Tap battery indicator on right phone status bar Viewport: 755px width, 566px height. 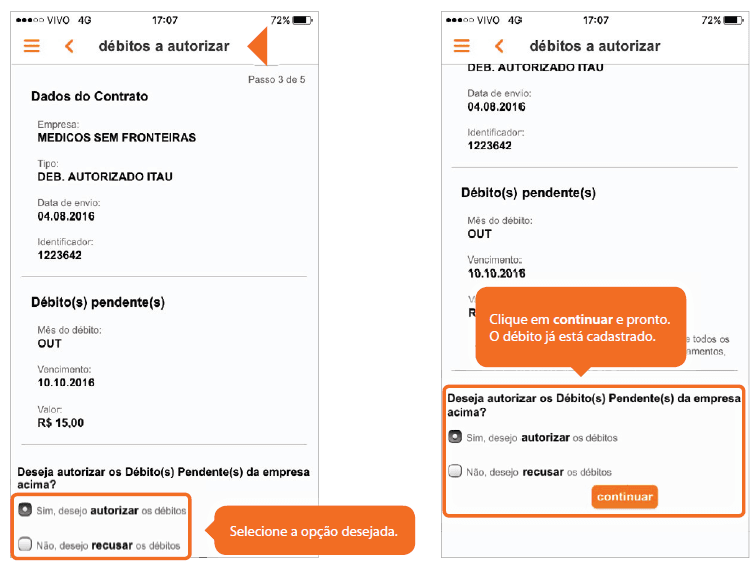(x=733, y=20)
